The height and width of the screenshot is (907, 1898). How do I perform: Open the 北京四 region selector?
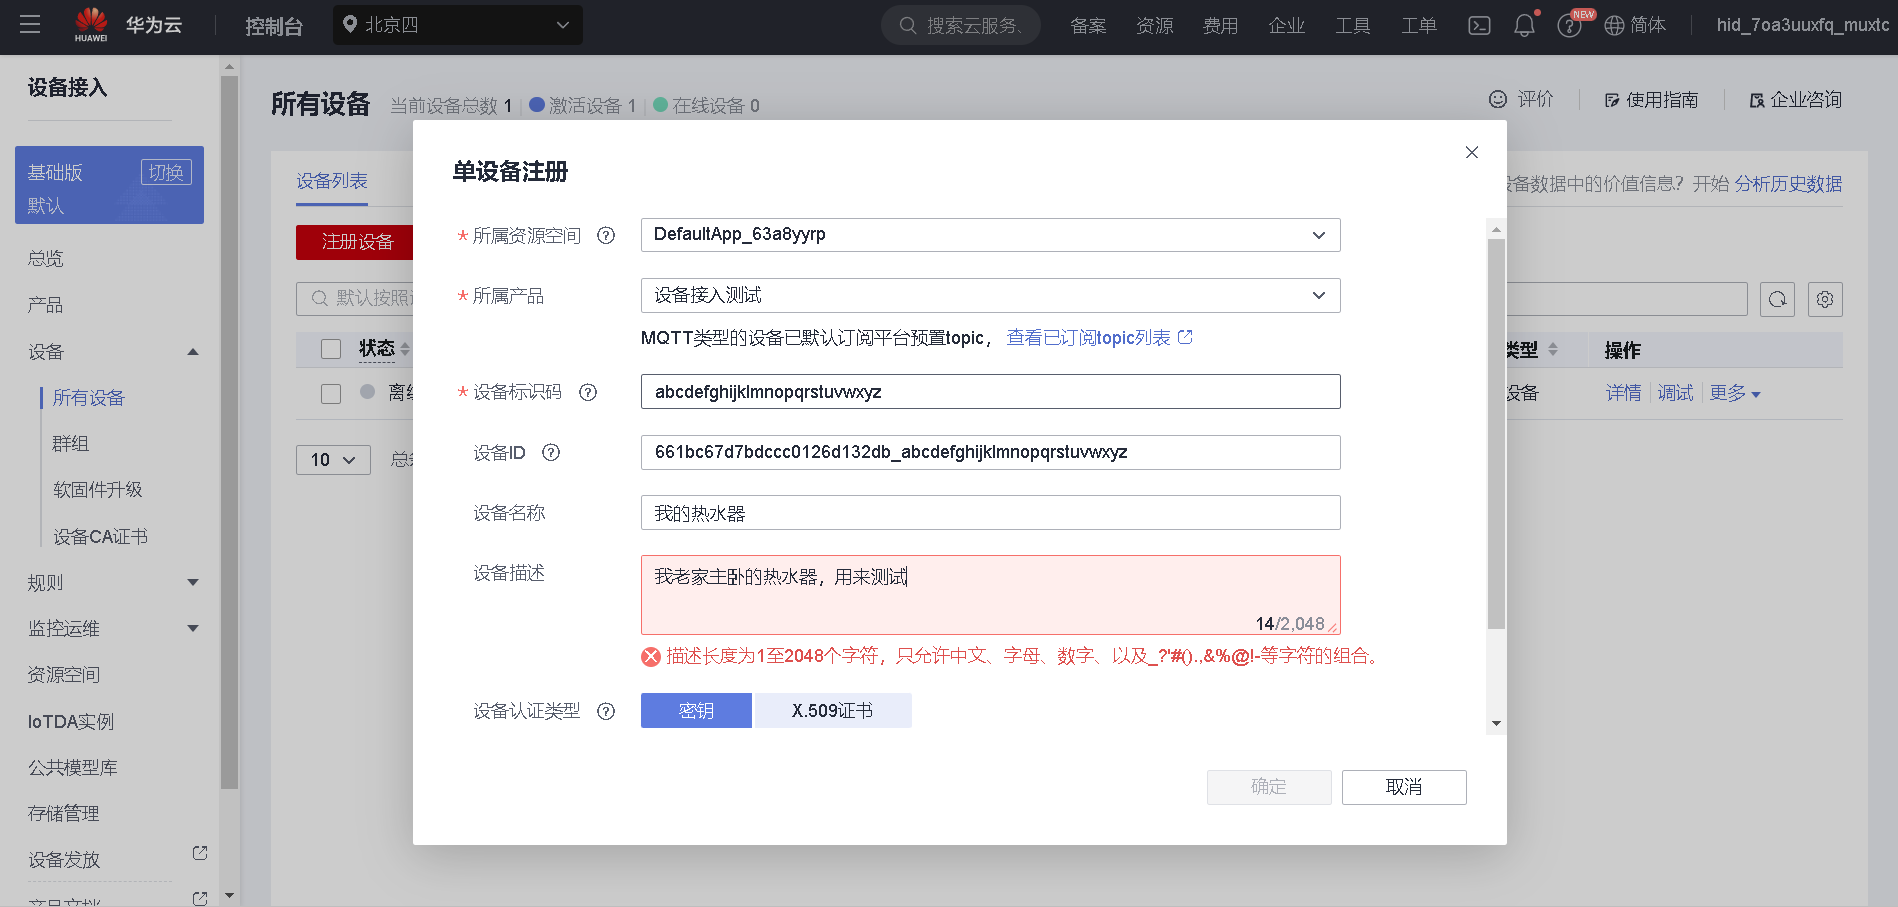(458, 25)
